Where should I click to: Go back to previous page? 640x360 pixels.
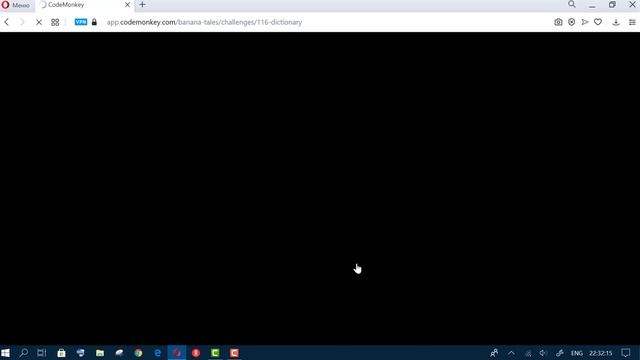(7, 22)
